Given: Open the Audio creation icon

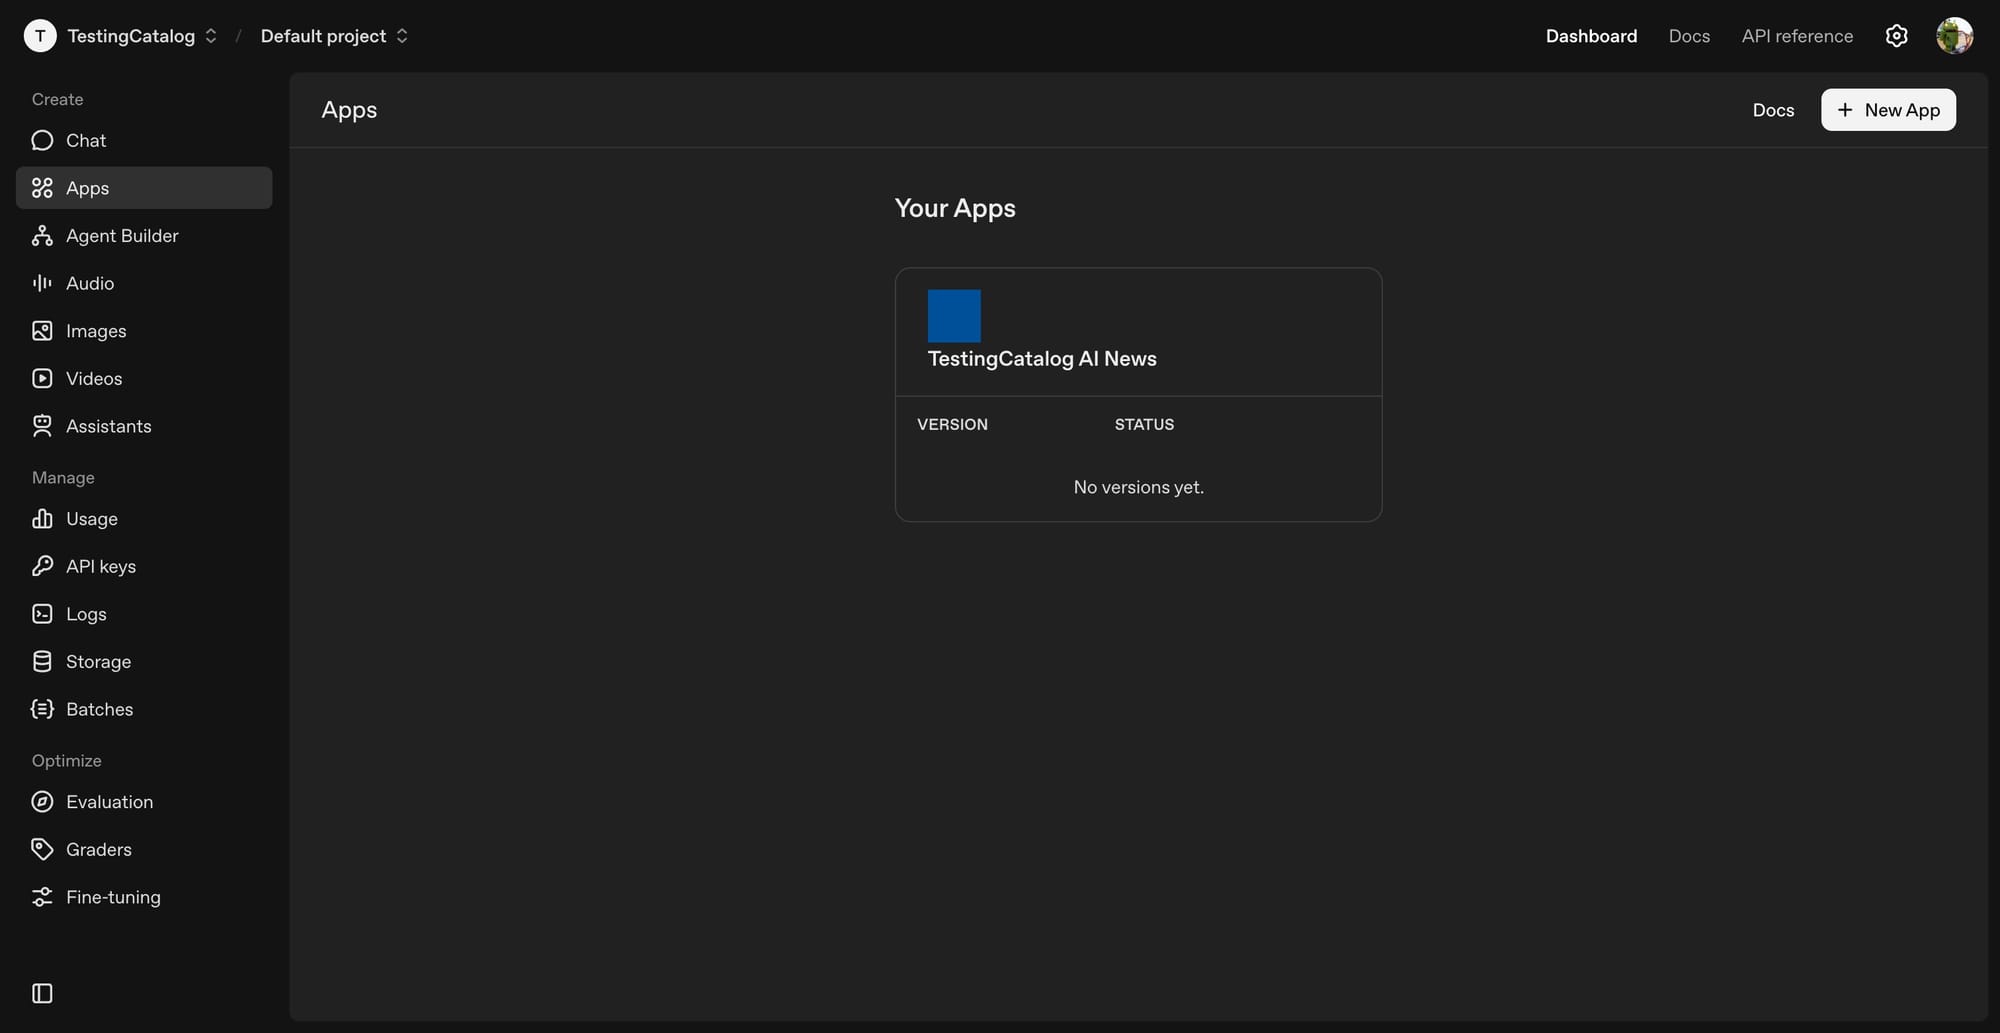Looking at the screenshot, I should pos(41,283).
